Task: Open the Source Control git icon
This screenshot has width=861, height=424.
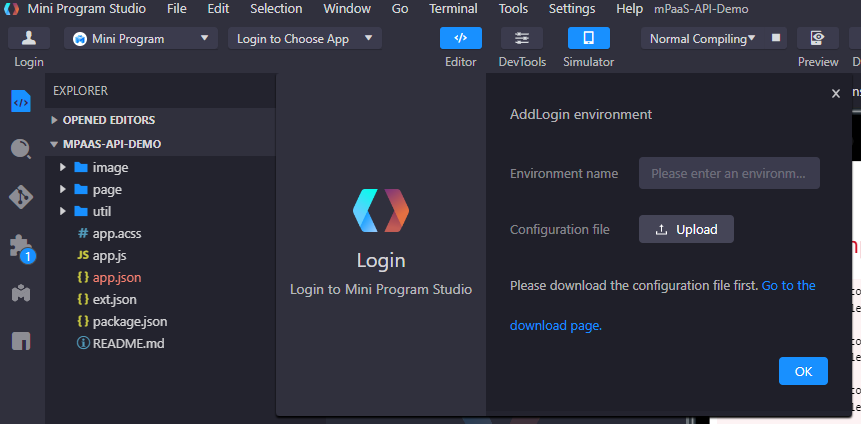Action: 21,197
